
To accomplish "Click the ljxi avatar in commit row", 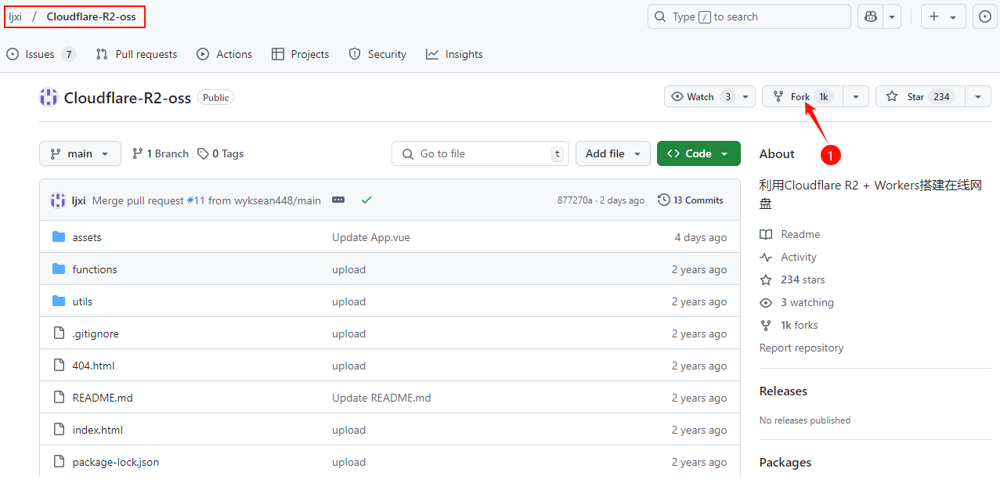I will click(x=58, y=200).
